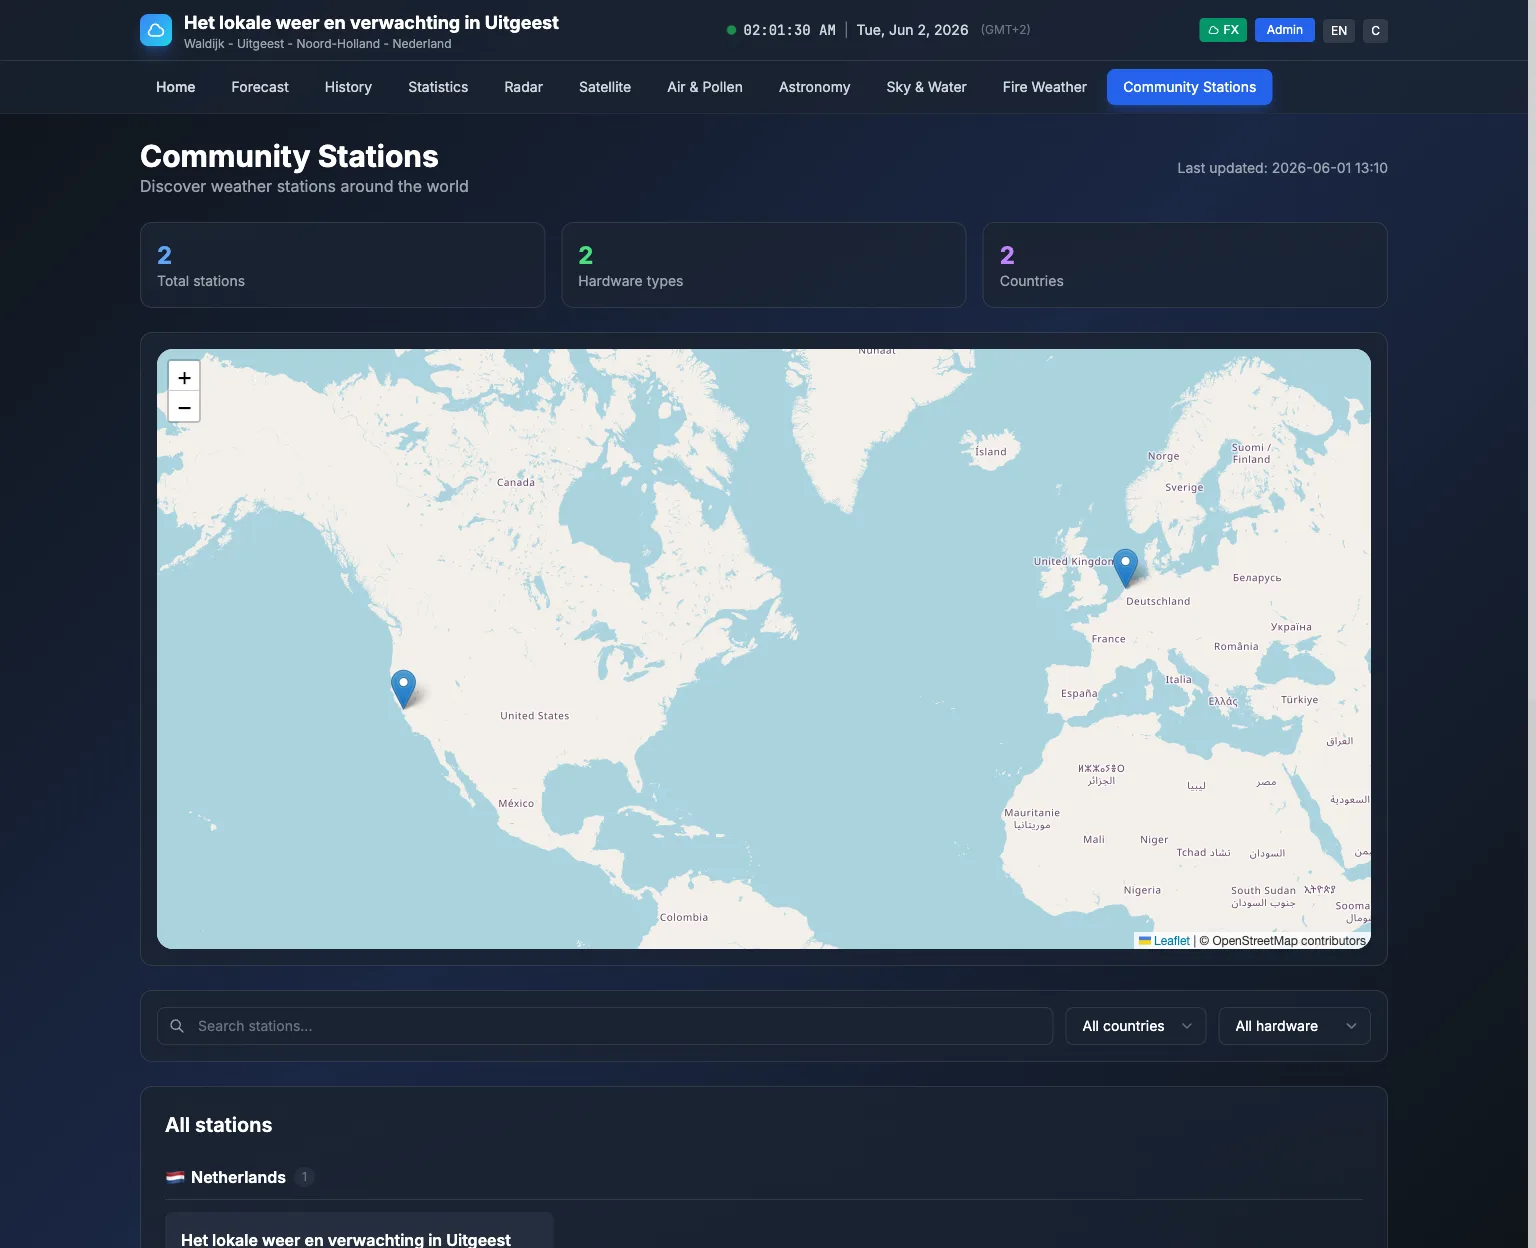Click the 02:01:30 AM clock

pyautogui.click(x=789, y=30)
